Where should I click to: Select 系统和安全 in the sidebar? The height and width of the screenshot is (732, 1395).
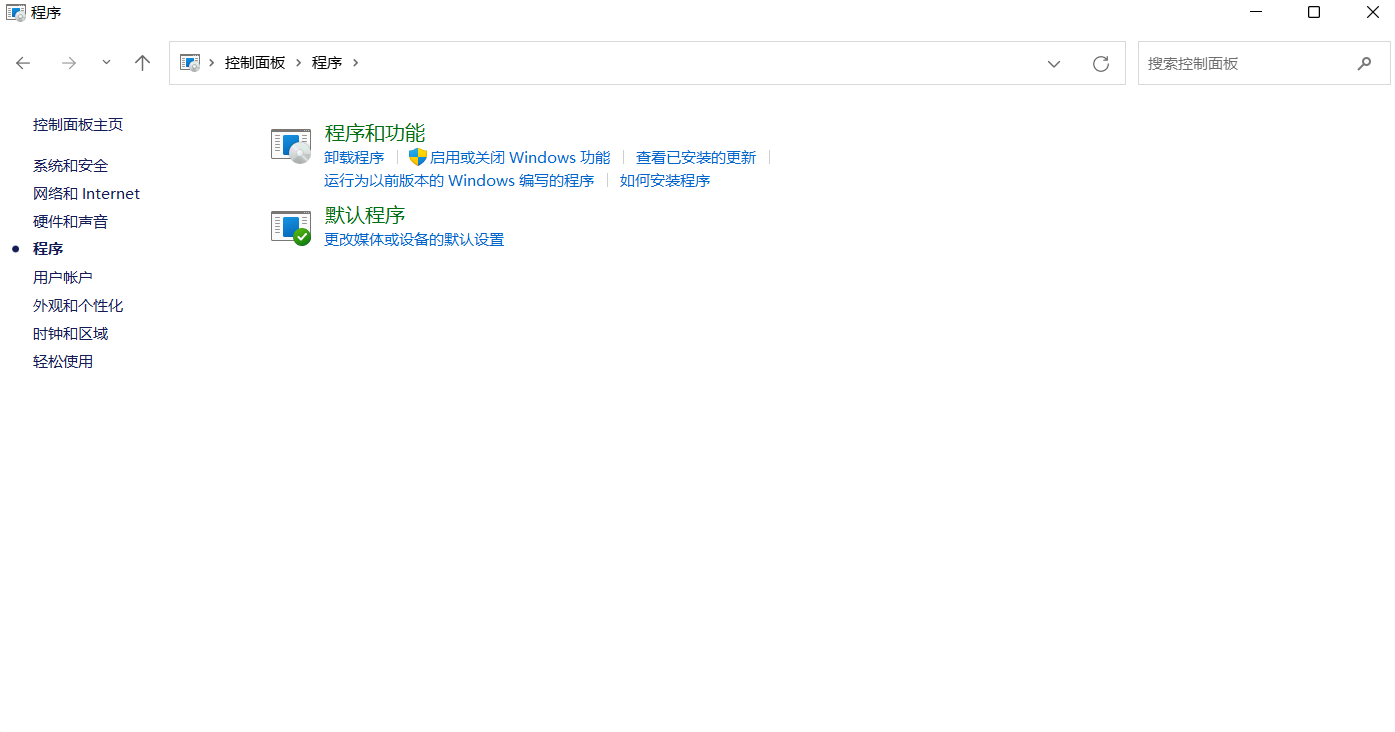[70, 166]
